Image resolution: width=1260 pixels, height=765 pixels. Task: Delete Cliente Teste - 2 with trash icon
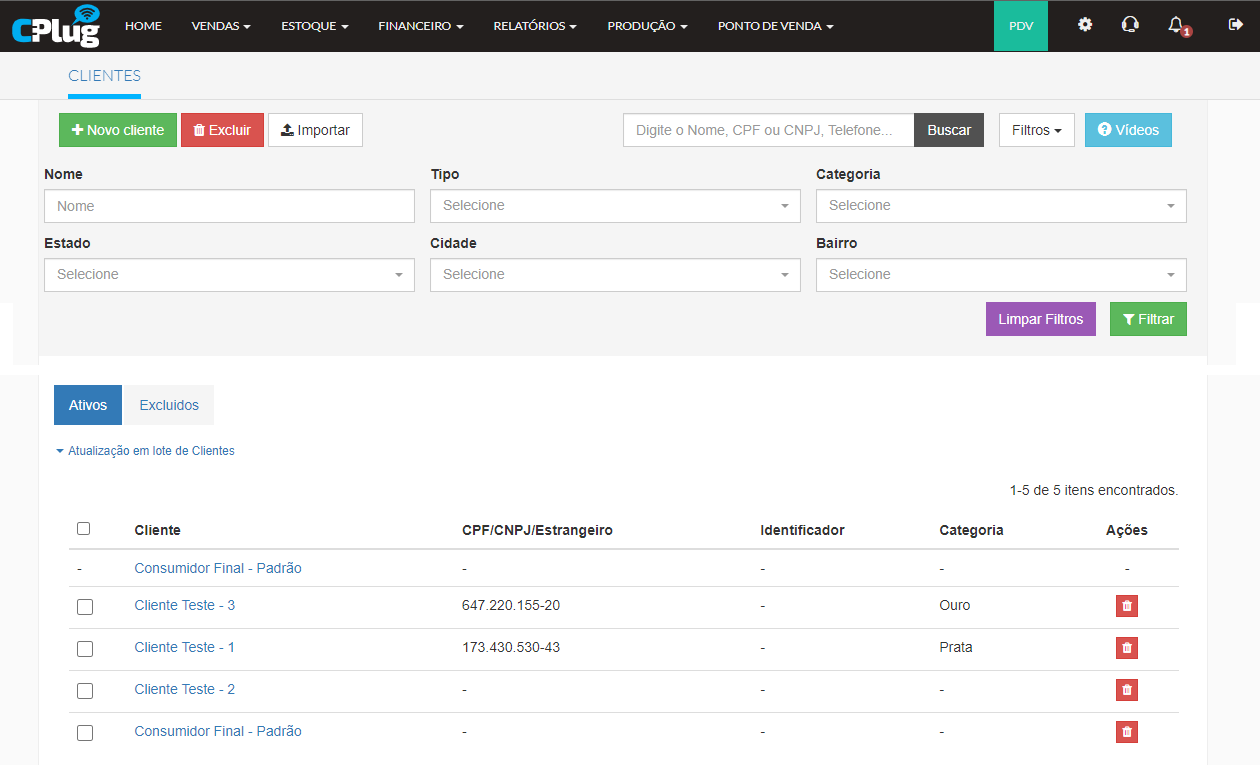1127,690
